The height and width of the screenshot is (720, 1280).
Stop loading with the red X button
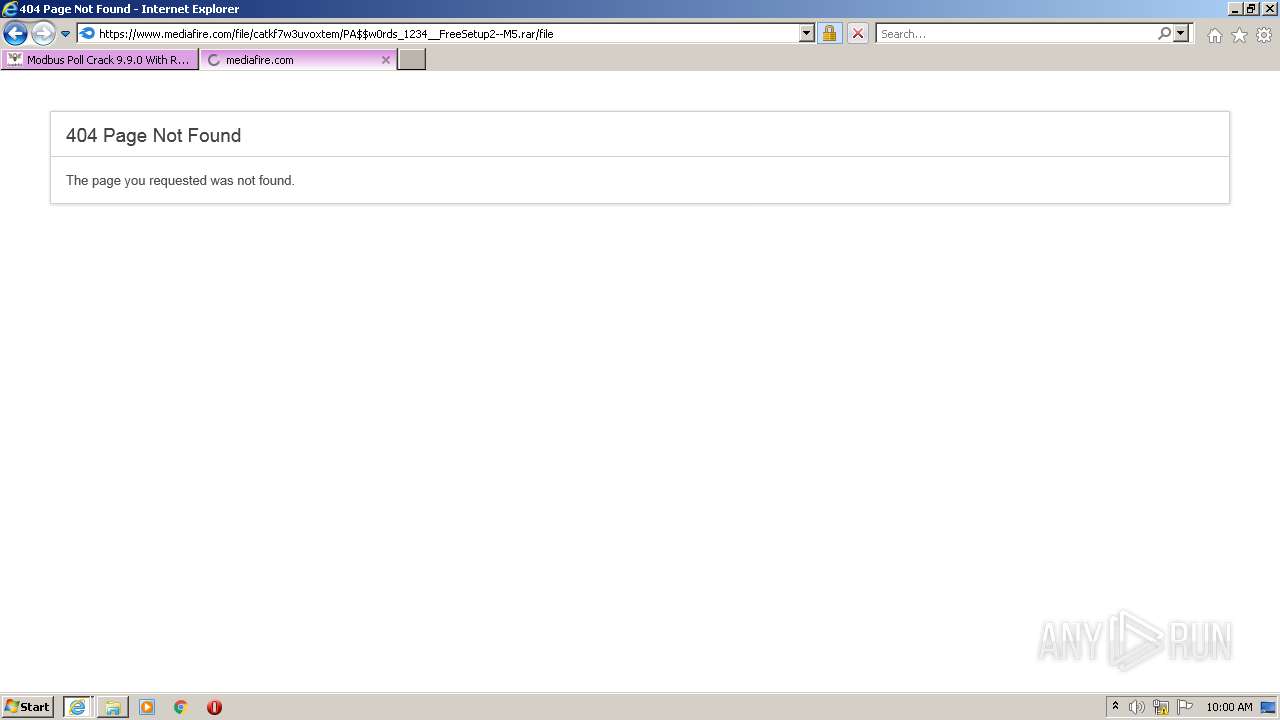click(857, 33)
